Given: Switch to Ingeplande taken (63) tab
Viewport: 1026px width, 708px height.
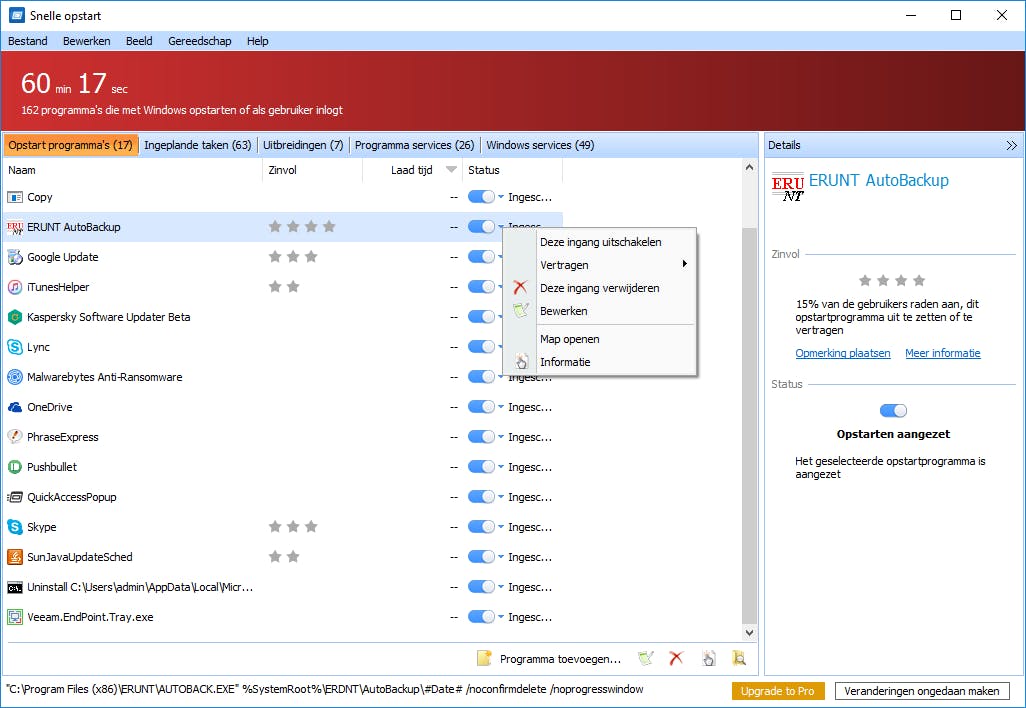Looking at the screenshot, I should click(198, 145).
